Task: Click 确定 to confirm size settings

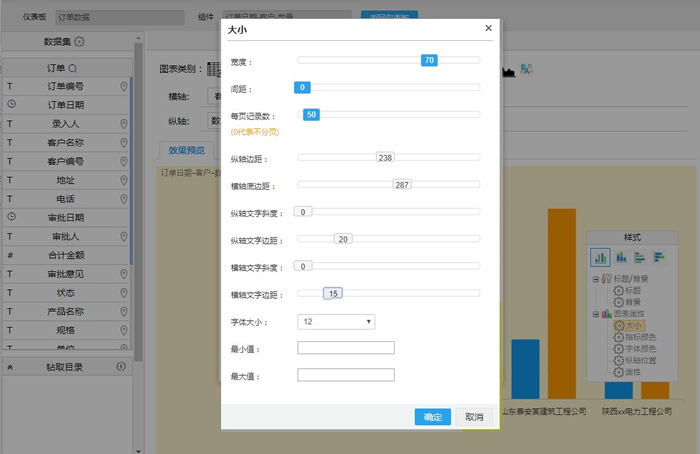Action: coord(433,417)
